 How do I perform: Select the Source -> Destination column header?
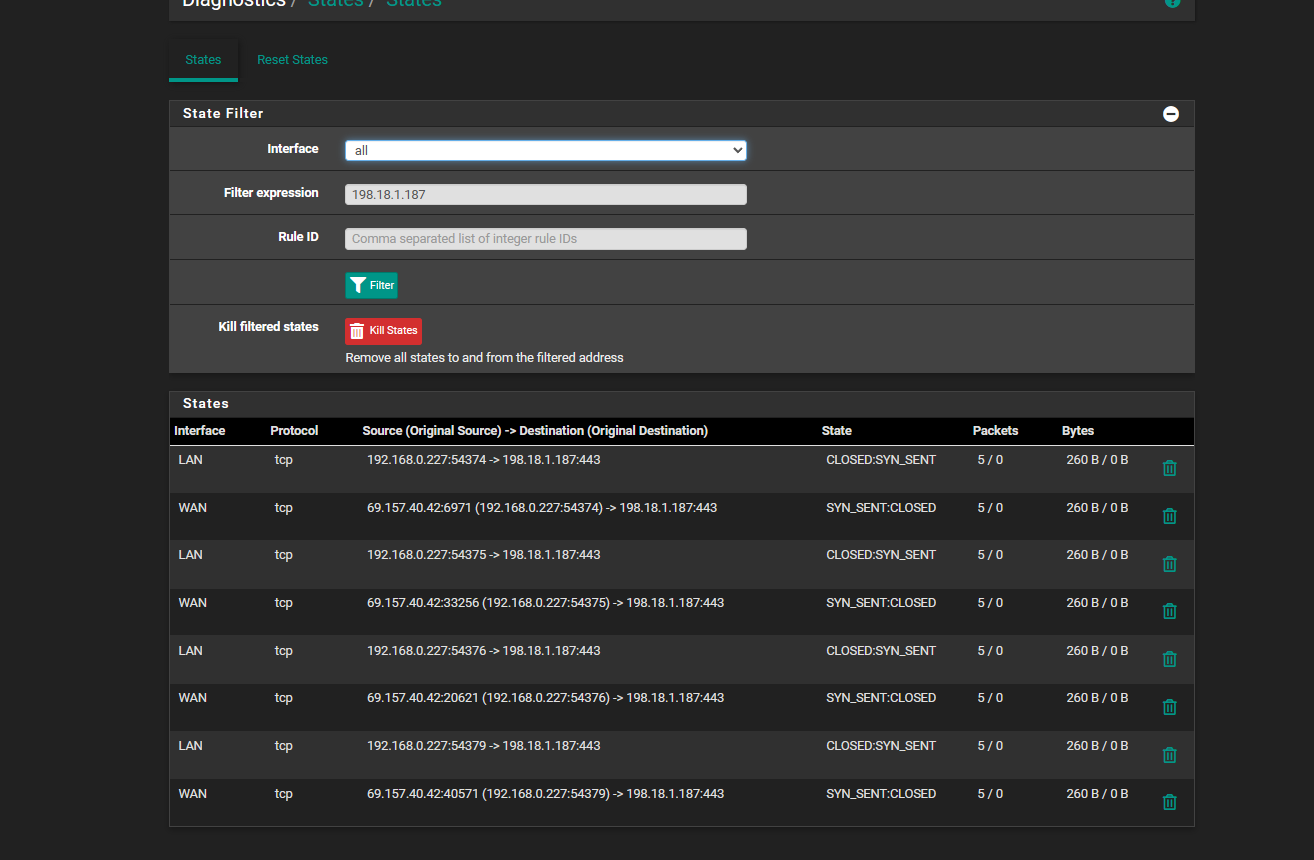coord(535,431)
